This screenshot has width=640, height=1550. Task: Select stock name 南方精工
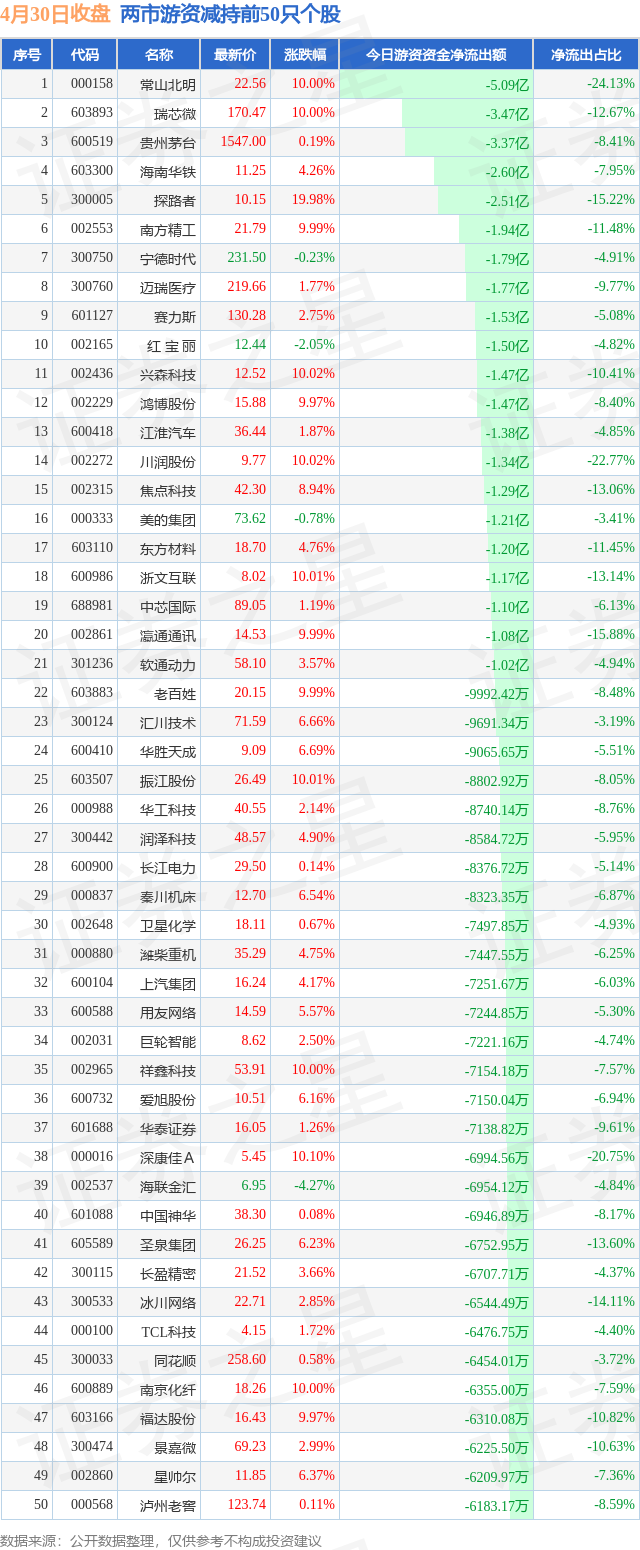(x=169, y=229)
